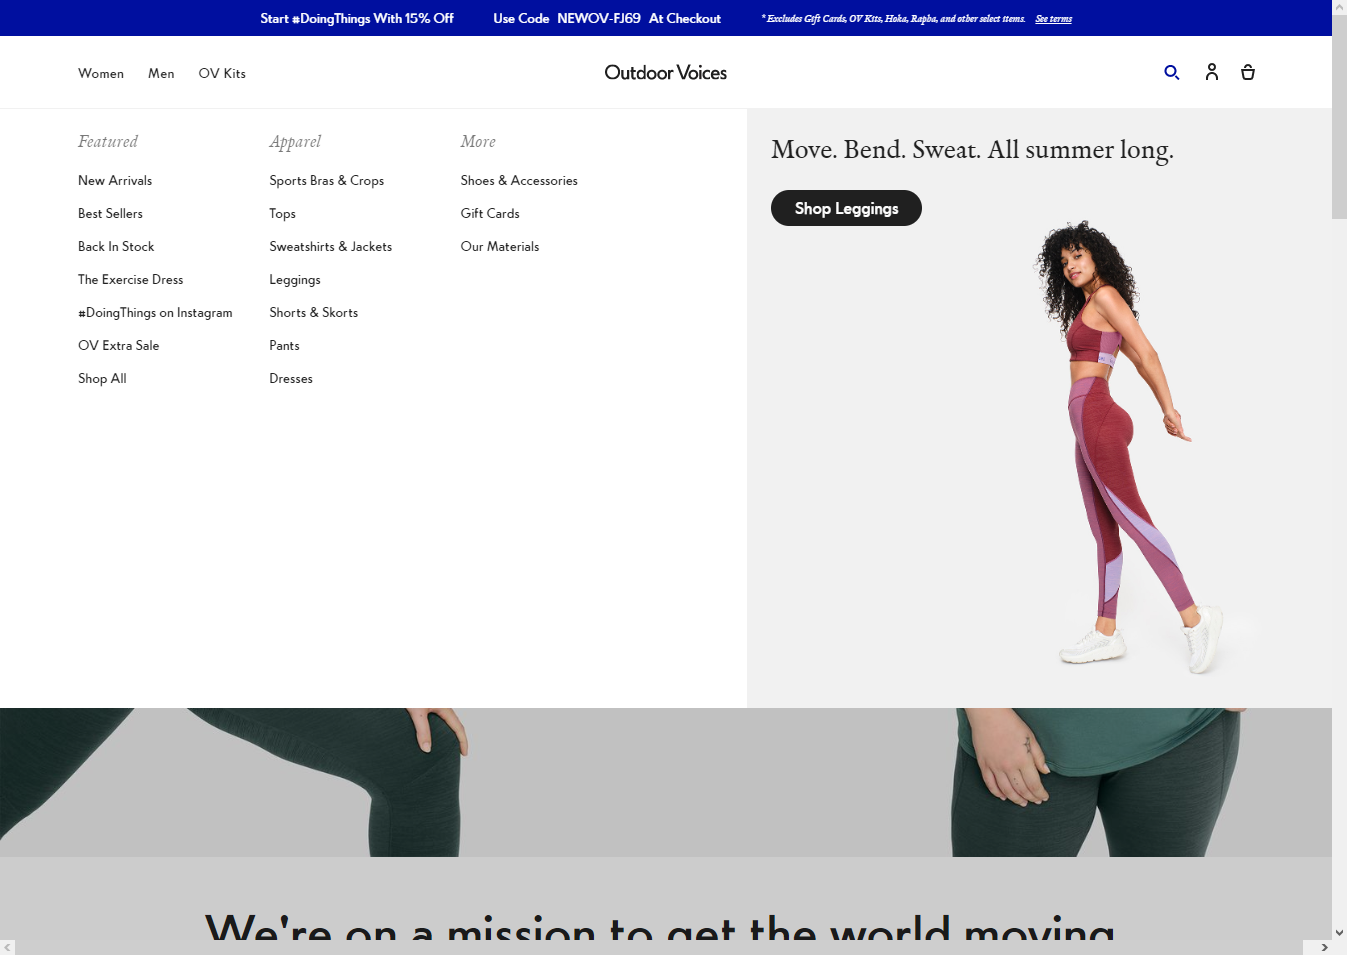Go to New Arrivals
1347x955 pixels.
click(115, 181)
